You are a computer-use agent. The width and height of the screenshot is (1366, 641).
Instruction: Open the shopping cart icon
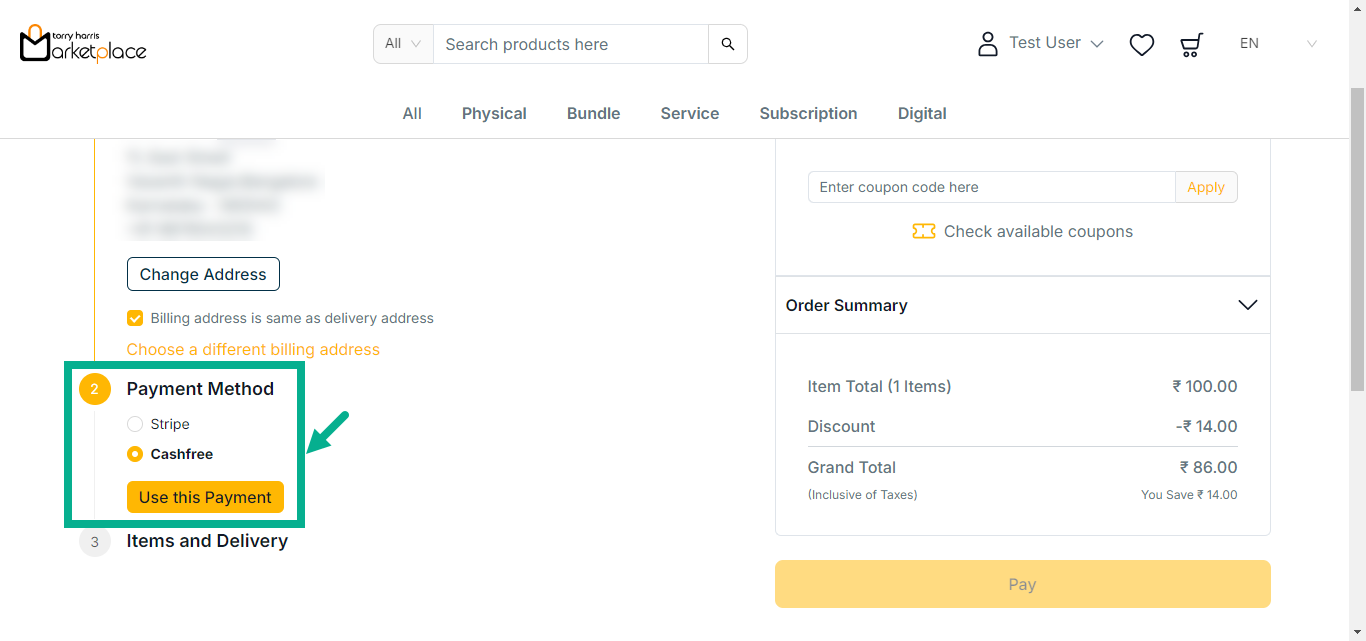click(x=1191, y=44)
